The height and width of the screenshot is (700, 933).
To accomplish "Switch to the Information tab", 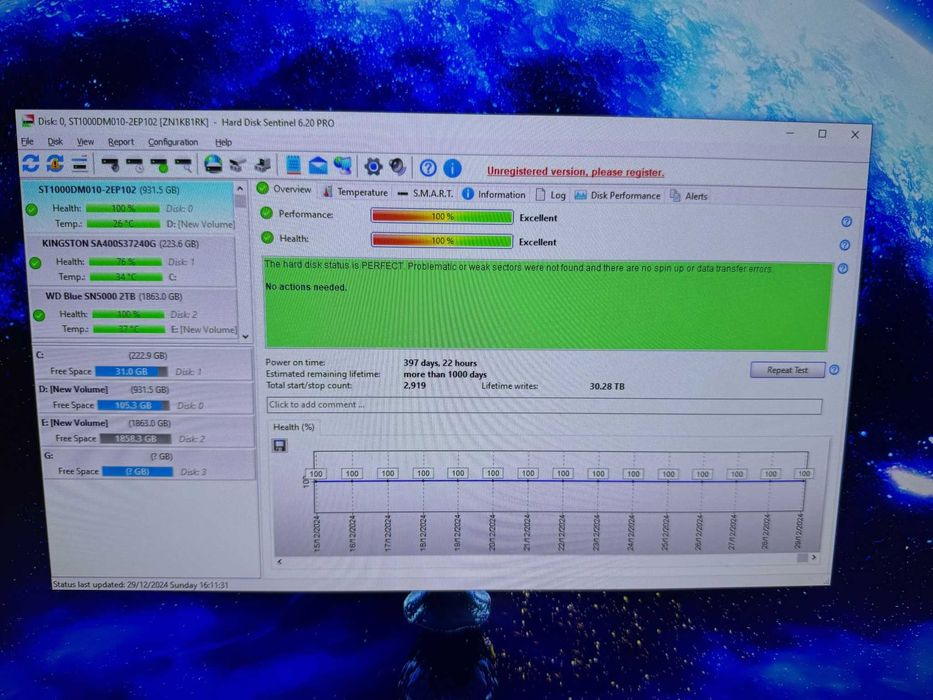I will pyautogui.click(x=494, y=194).
